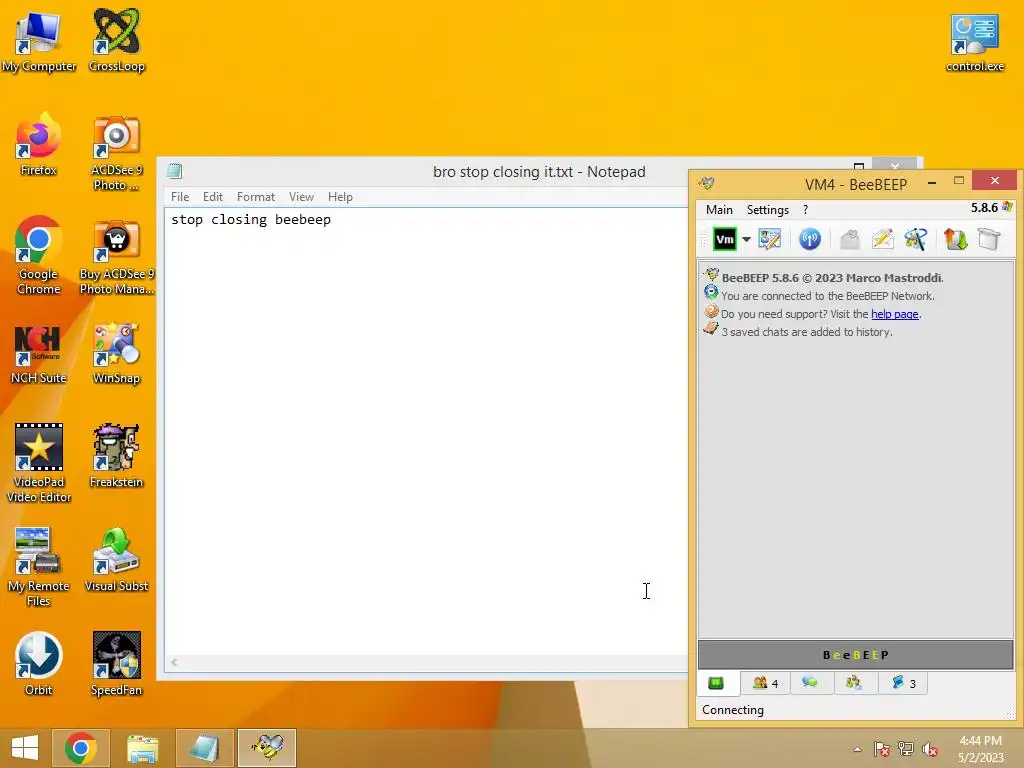Click the envelope with pencil compose icon

(882, 239)
